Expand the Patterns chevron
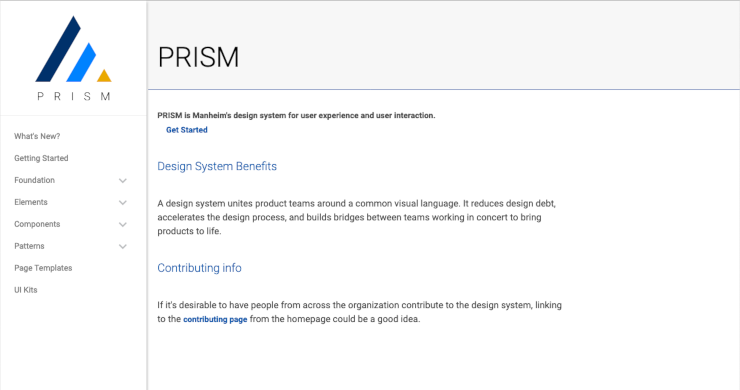740x390 pixels. click(123, 246)
